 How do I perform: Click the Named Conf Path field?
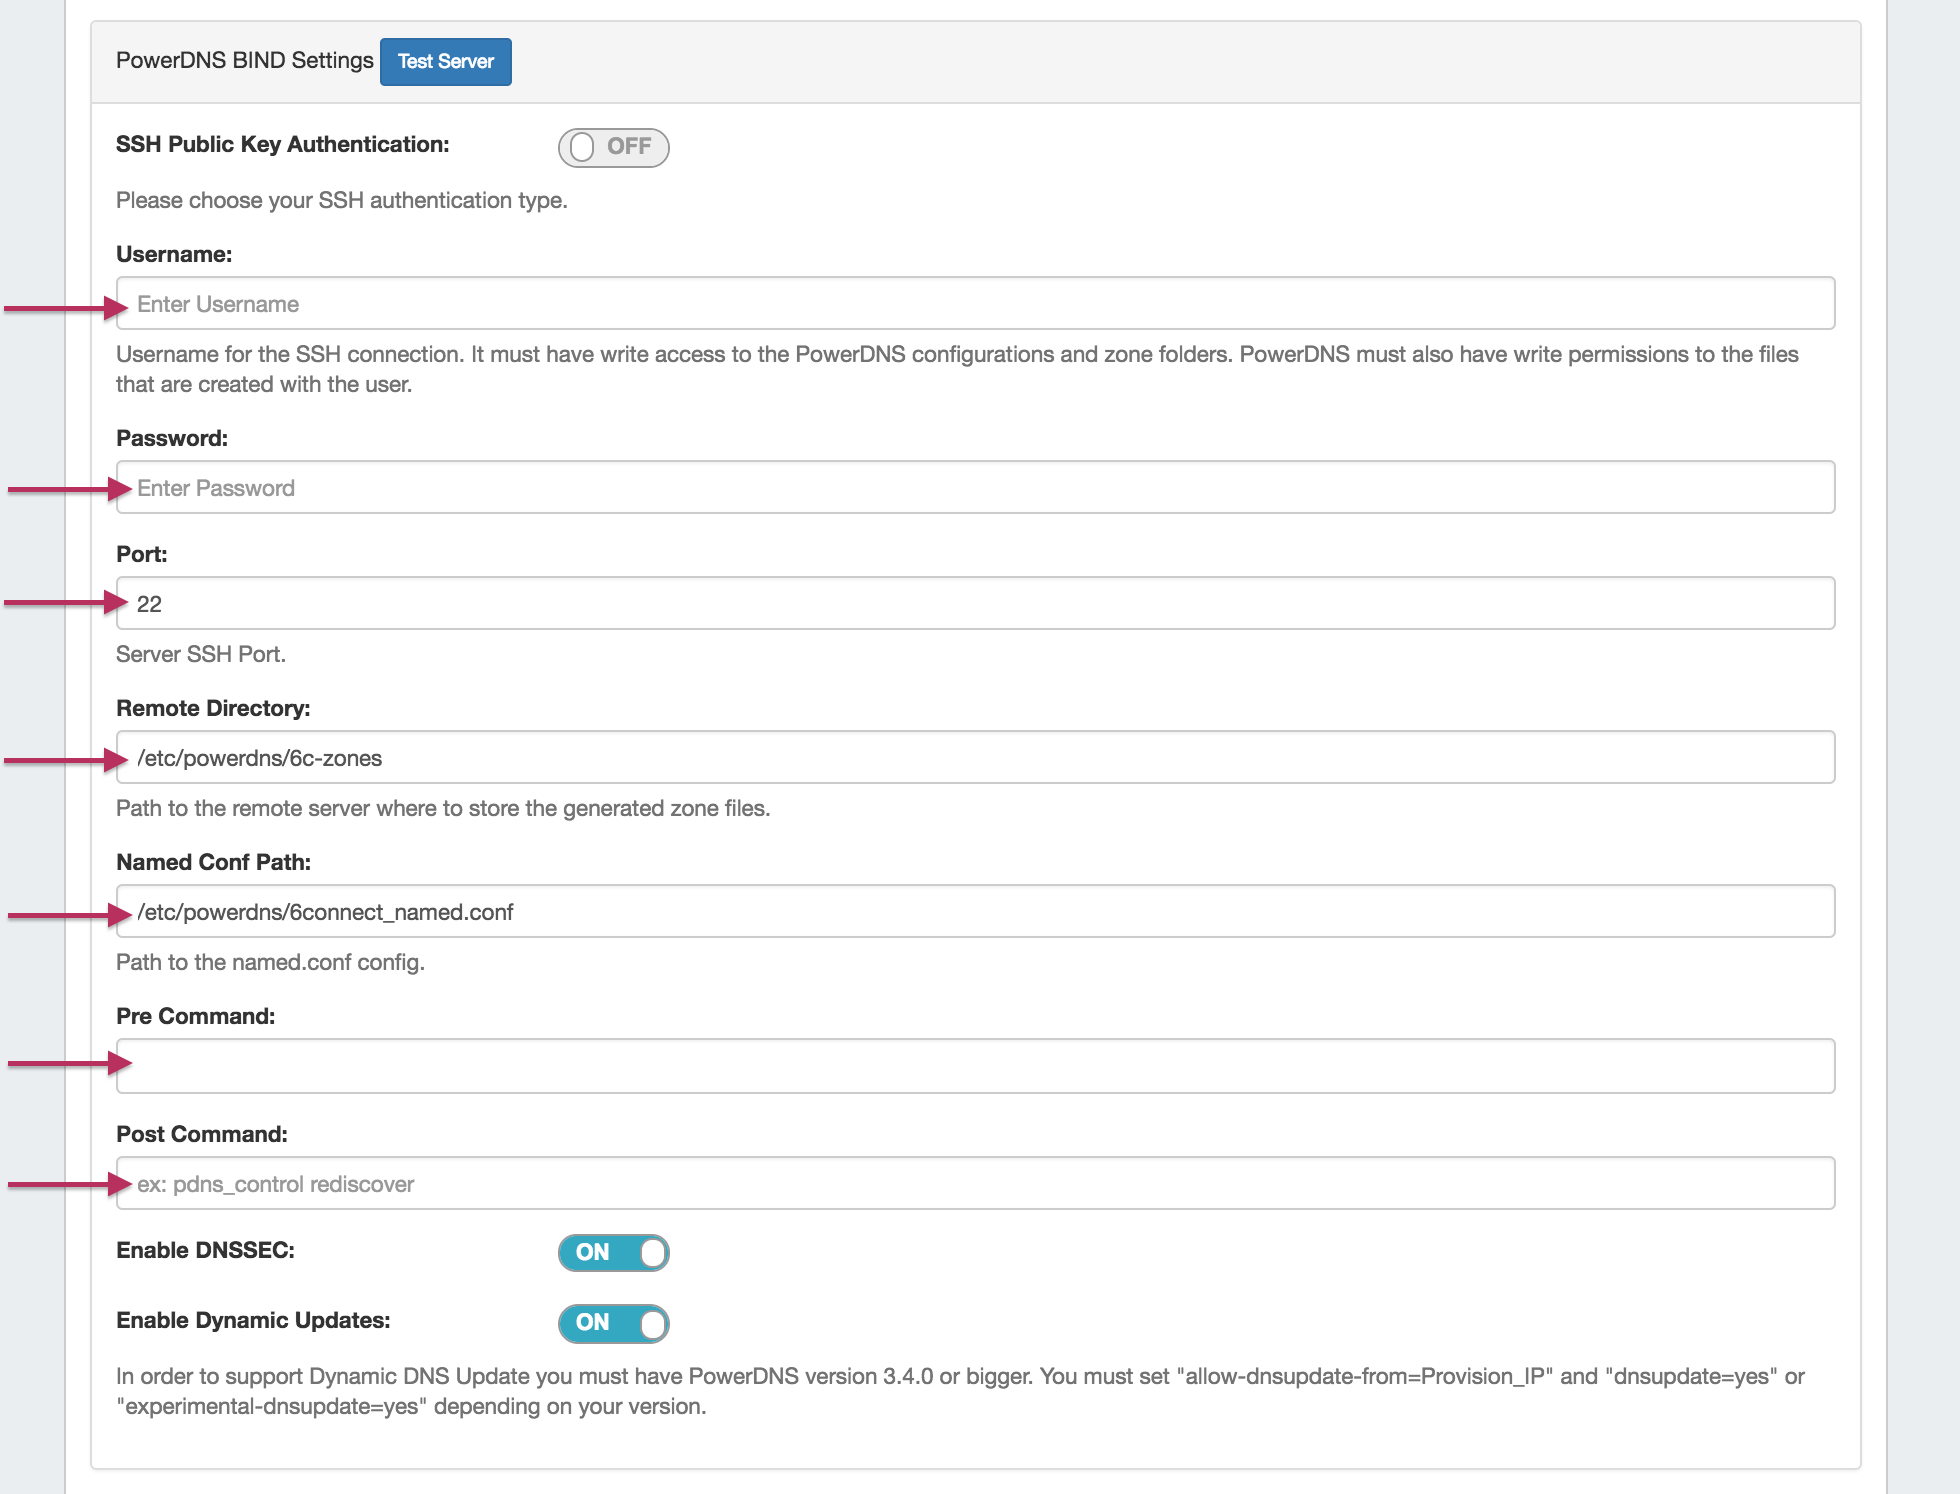(975, 912)
